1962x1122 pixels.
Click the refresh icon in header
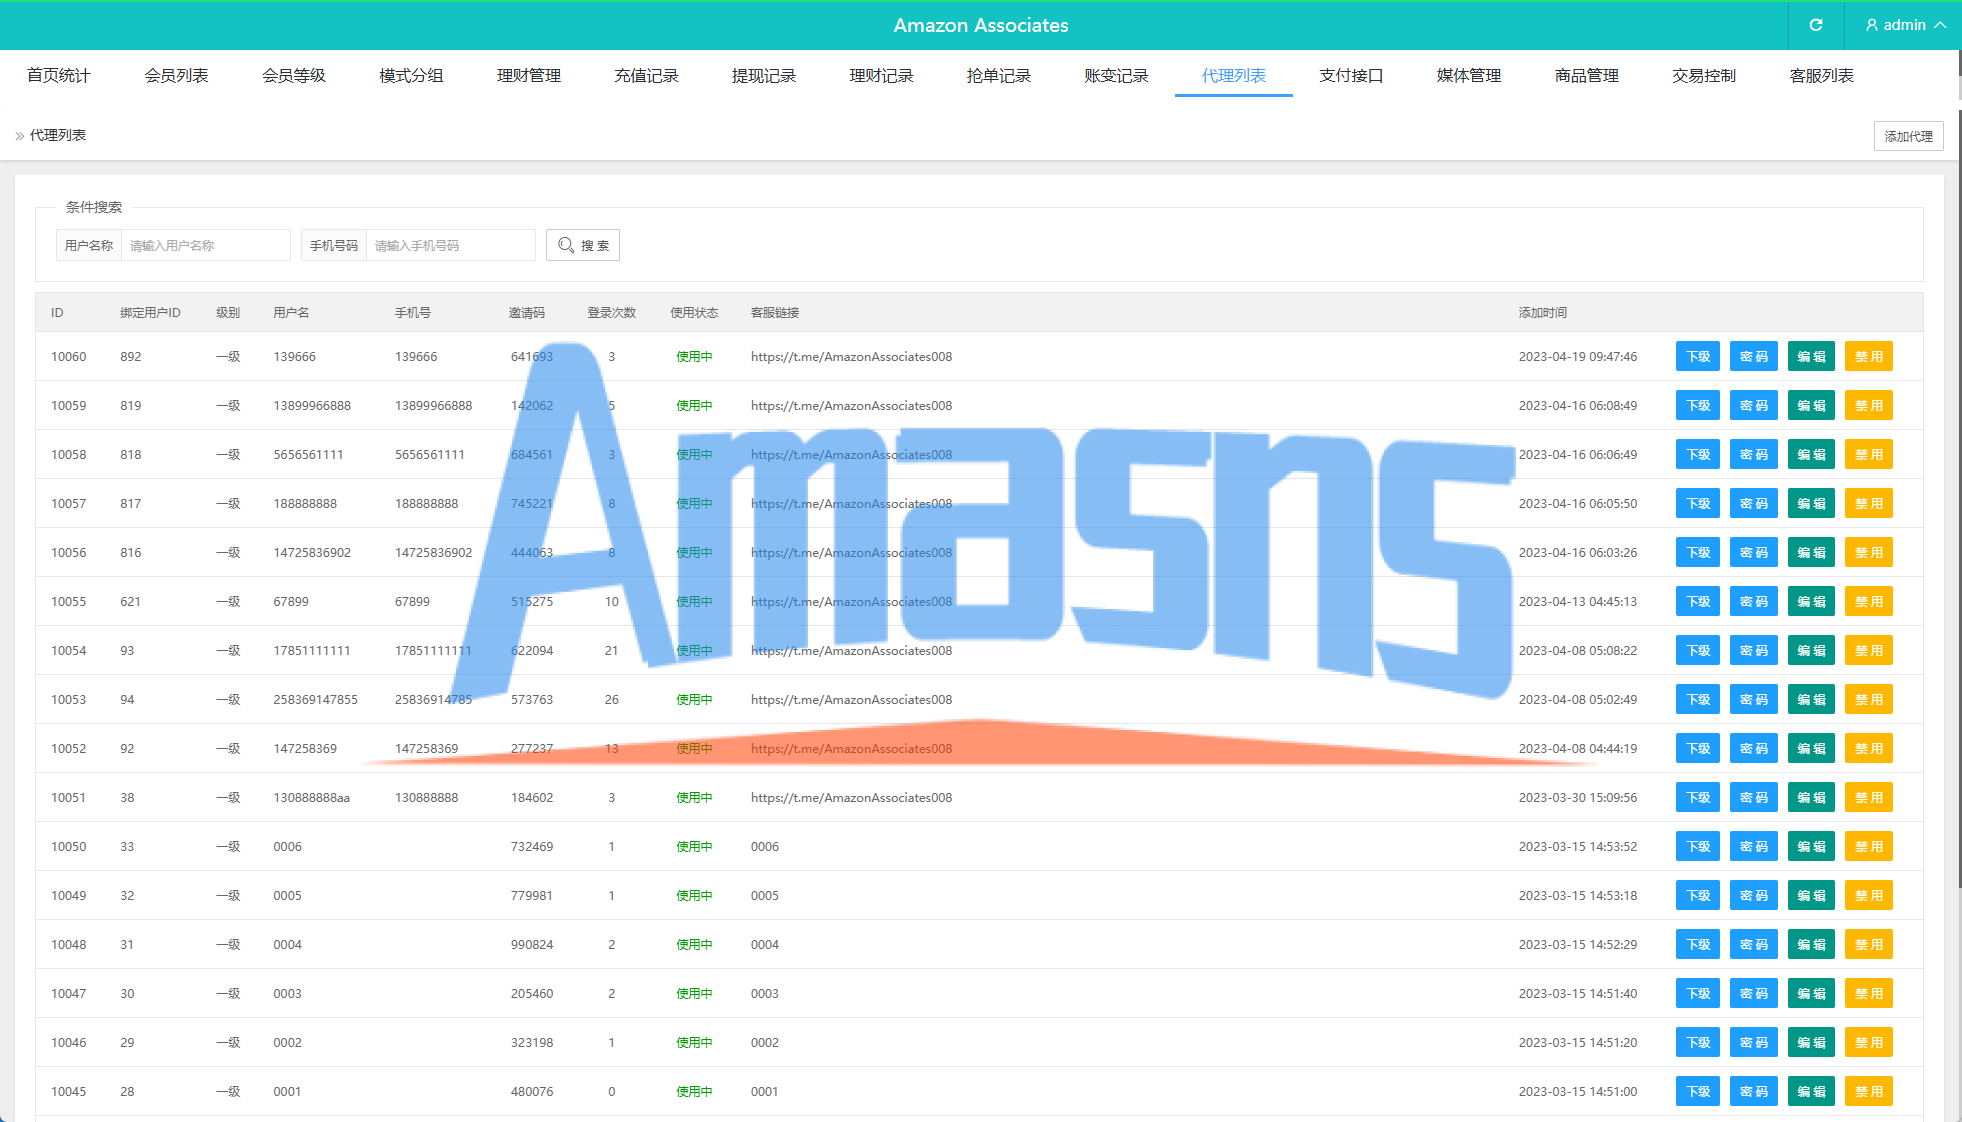pyautogui.click(x=1816, y=25)
